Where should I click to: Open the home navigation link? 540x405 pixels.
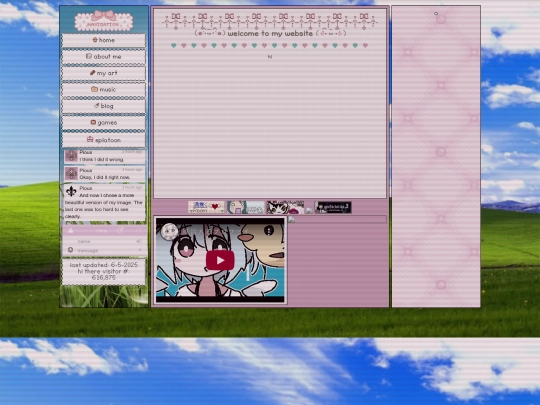point(104,40)
